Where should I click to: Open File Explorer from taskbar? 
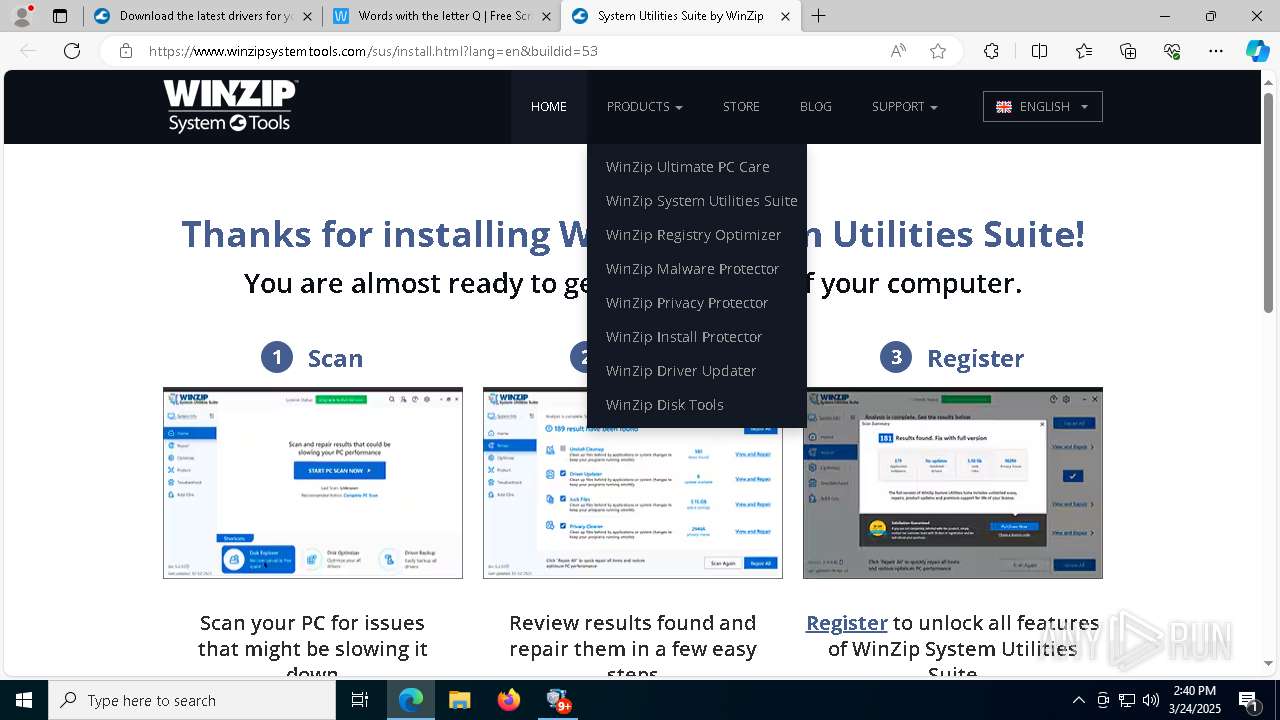(460, 700)
